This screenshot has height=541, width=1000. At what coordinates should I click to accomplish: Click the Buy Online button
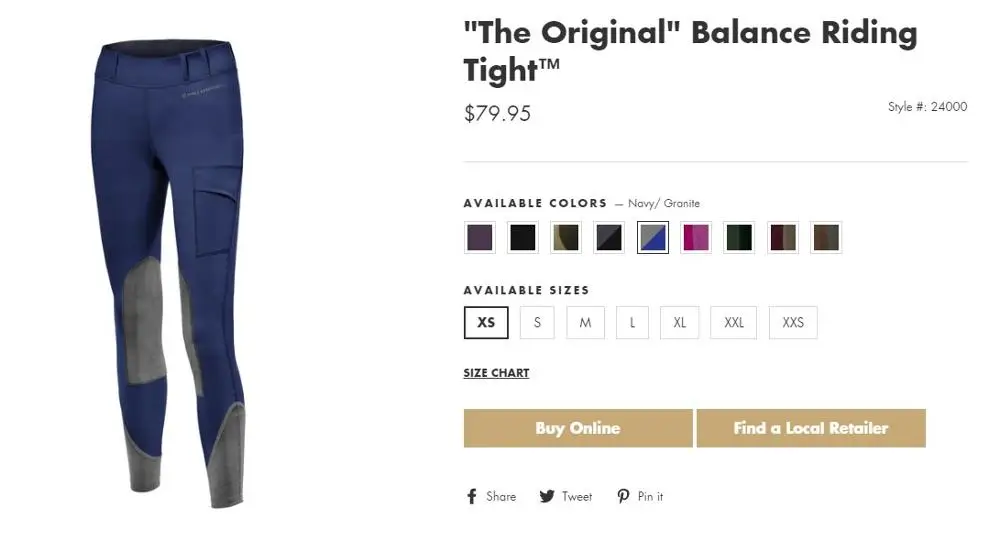[578, 428]
